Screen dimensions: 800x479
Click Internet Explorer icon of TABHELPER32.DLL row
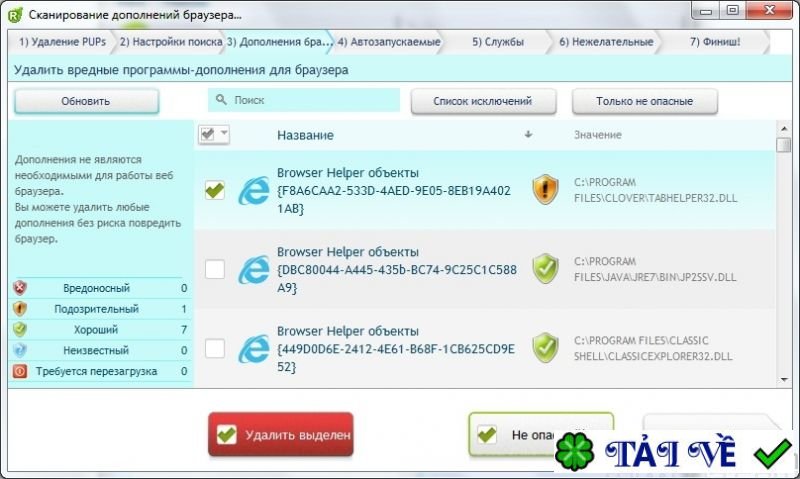pyautogui.click(x=254, y=191)
